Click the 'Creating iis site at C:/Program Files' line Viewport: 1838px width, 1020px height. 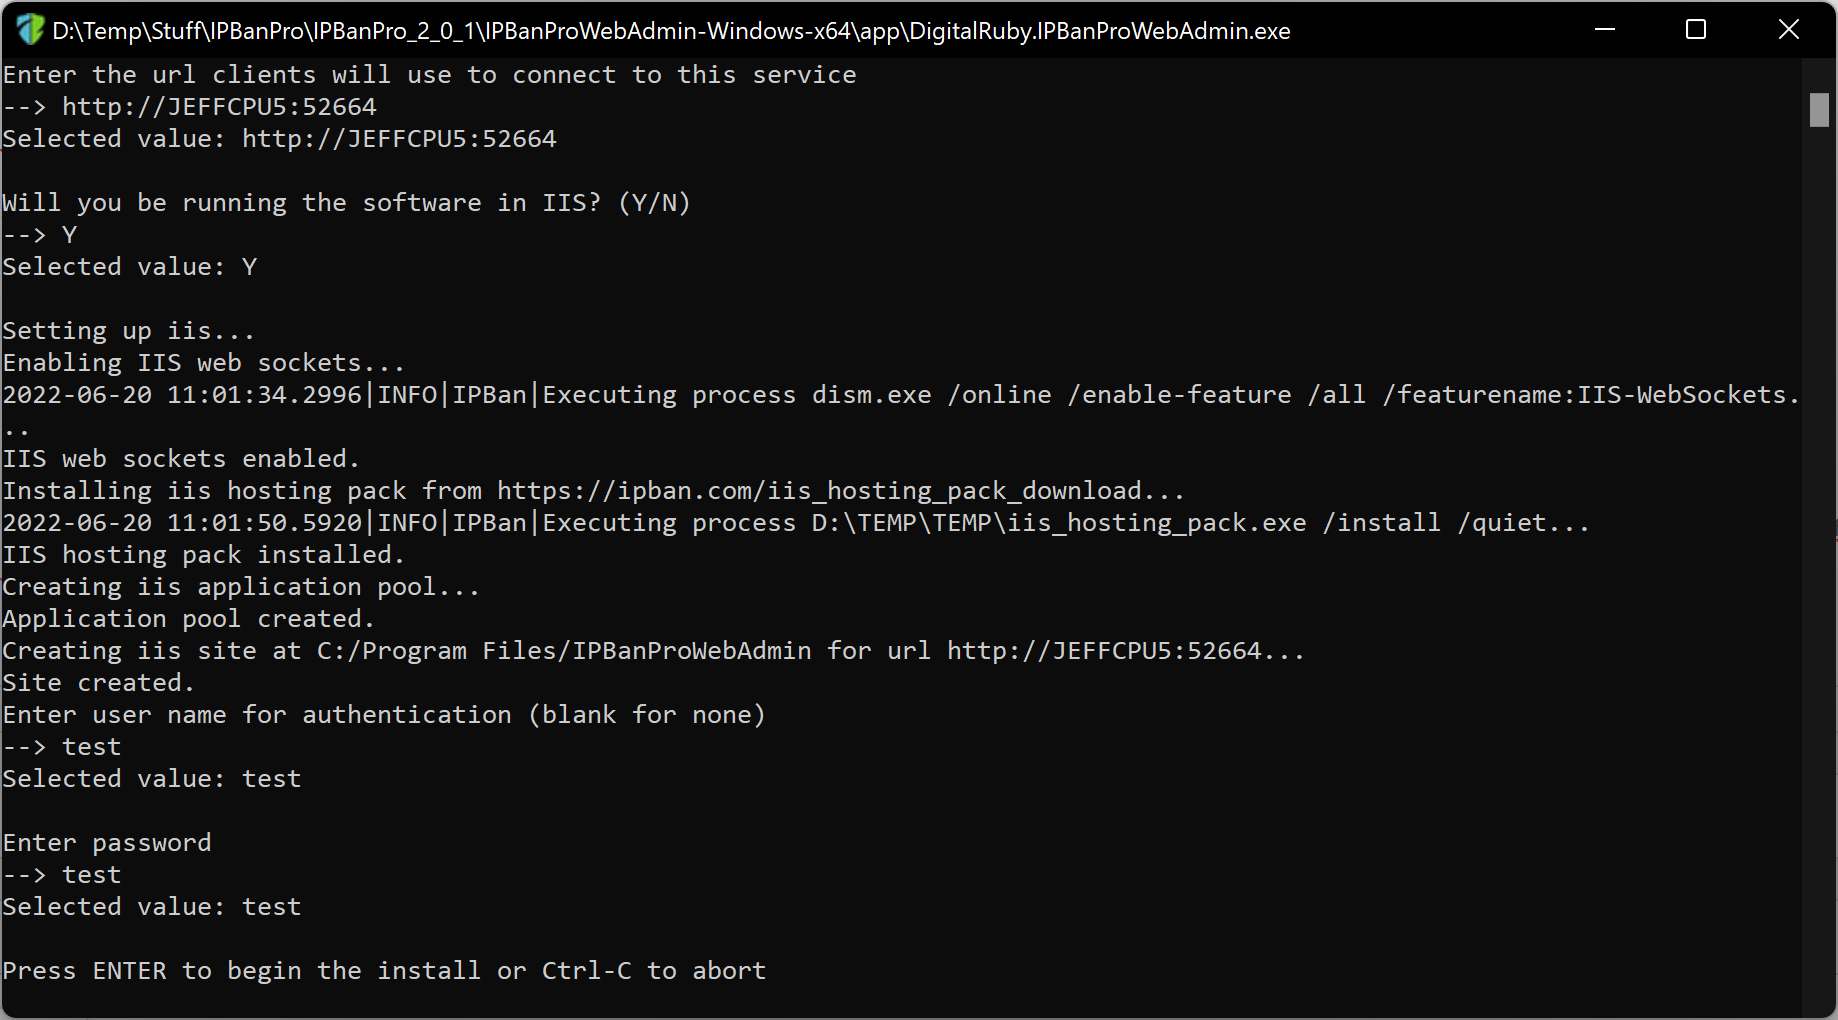[654, 651]
